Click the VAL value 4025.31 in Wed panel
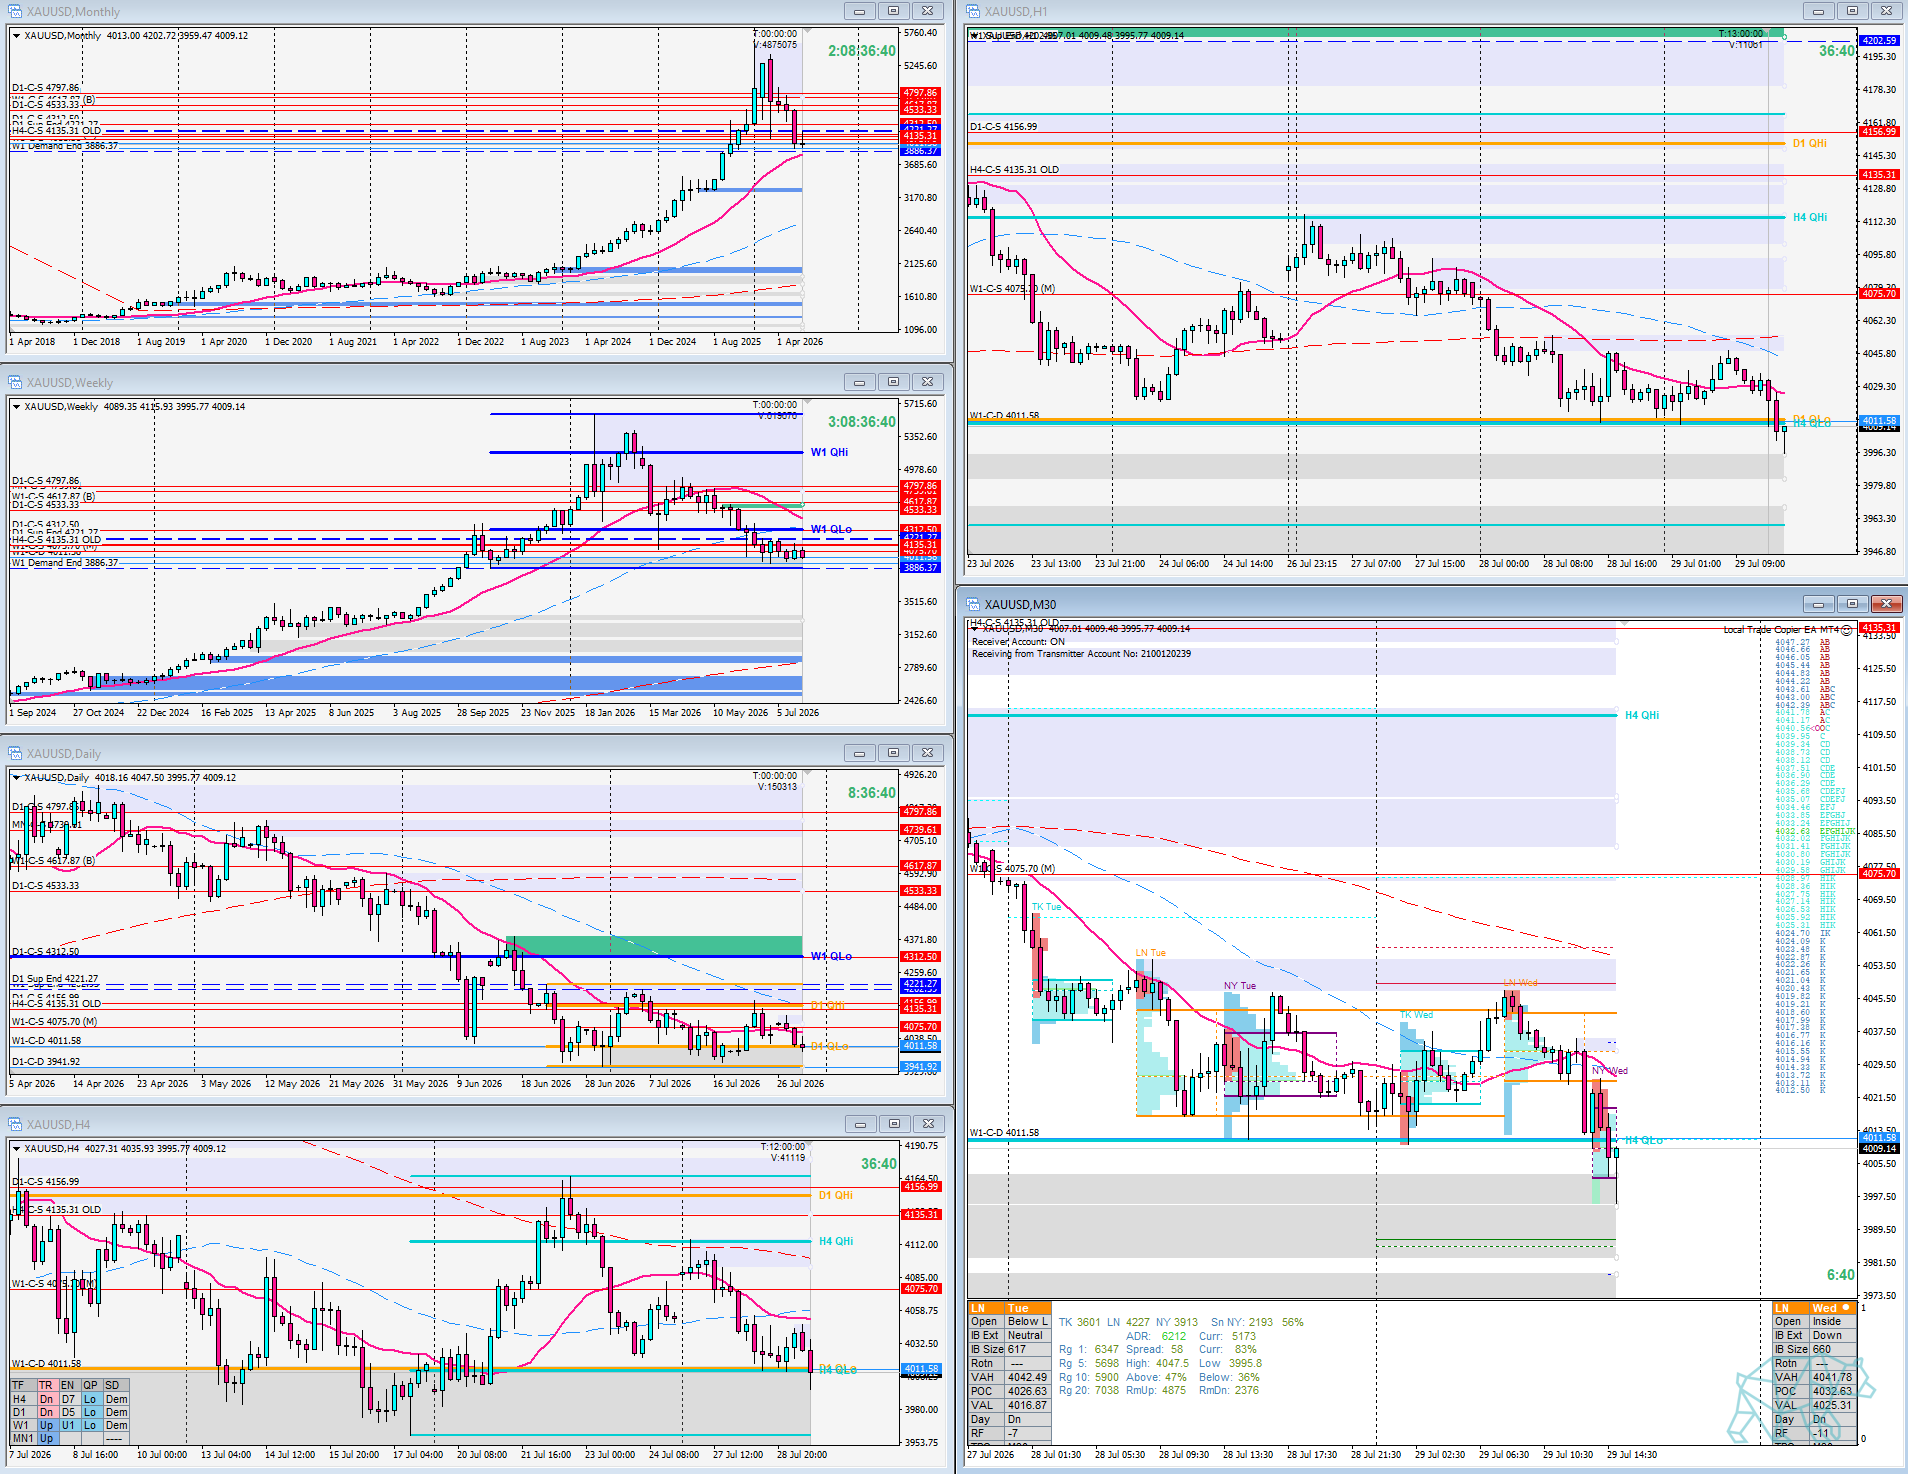 (x=1832, y=1406)
